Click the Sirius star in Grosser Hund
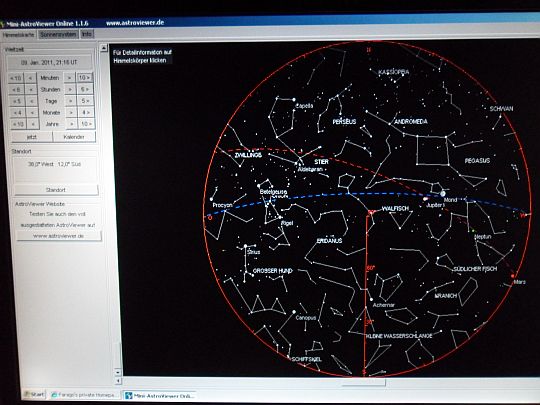540x405 pixels. 245,247
